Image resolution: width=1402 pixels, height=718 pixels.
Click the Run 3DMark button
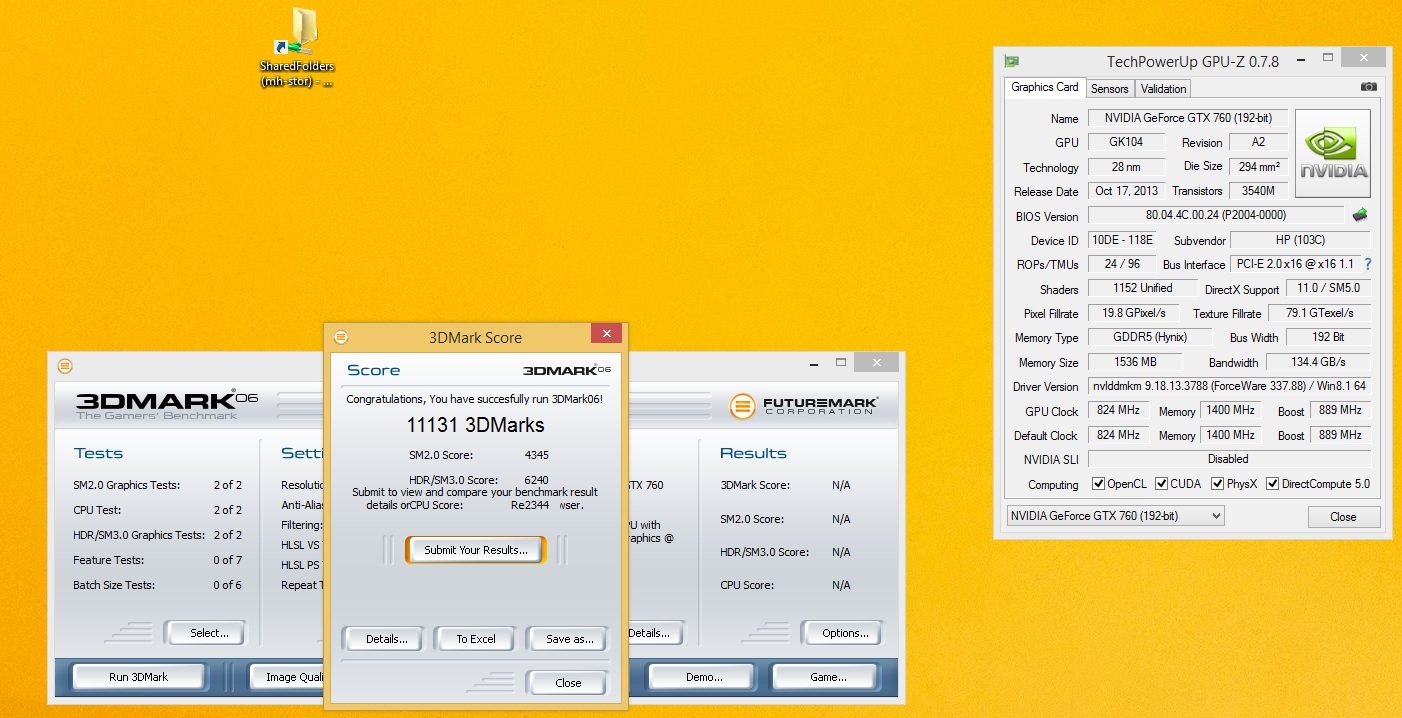138,677
